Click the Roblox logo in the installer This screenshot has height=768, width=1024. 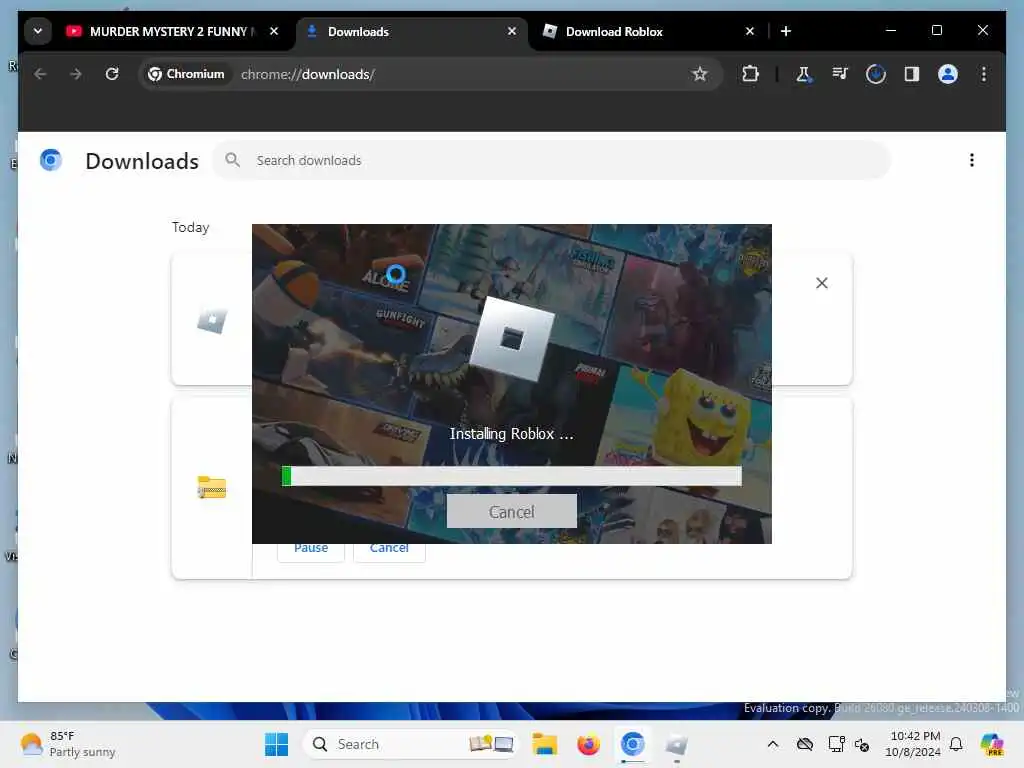(512, 338)
